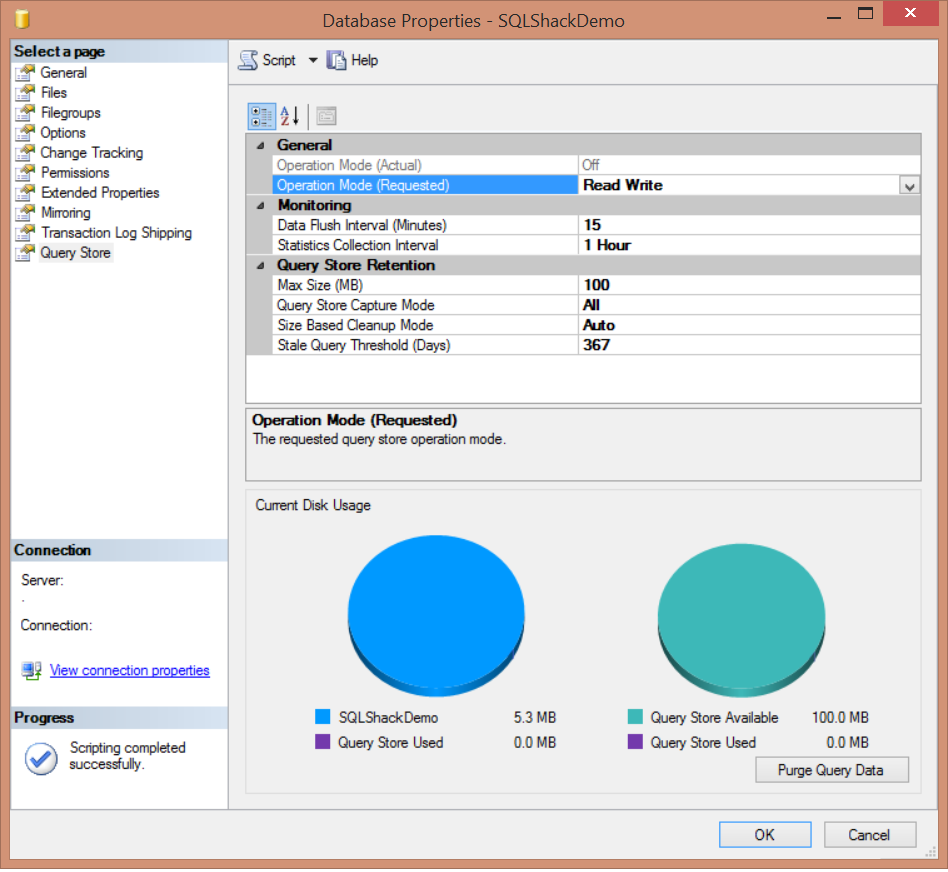The height and width of the screenshot is (872, 948).
Task: Click the Property Pages icon
Action: 326,116
